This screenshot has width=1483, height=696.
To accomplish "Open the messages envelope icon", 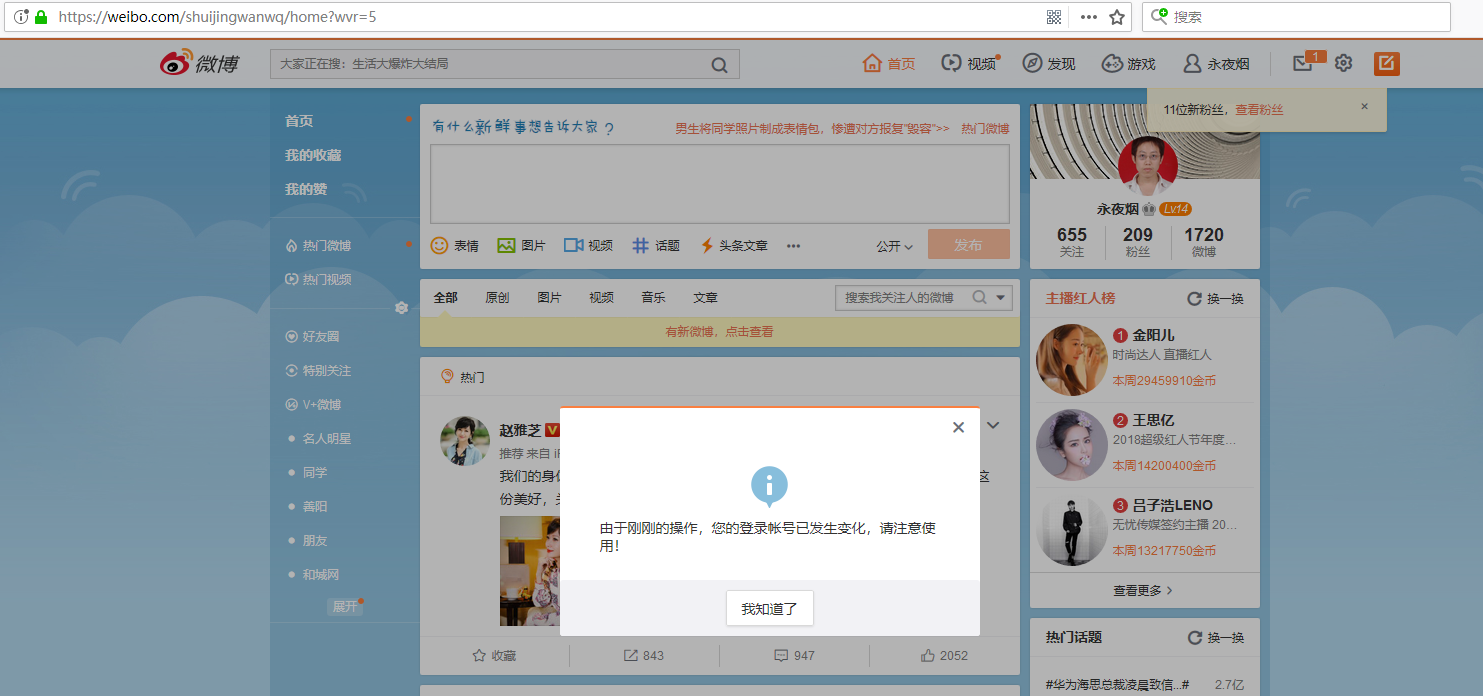I will point(1303,63).
